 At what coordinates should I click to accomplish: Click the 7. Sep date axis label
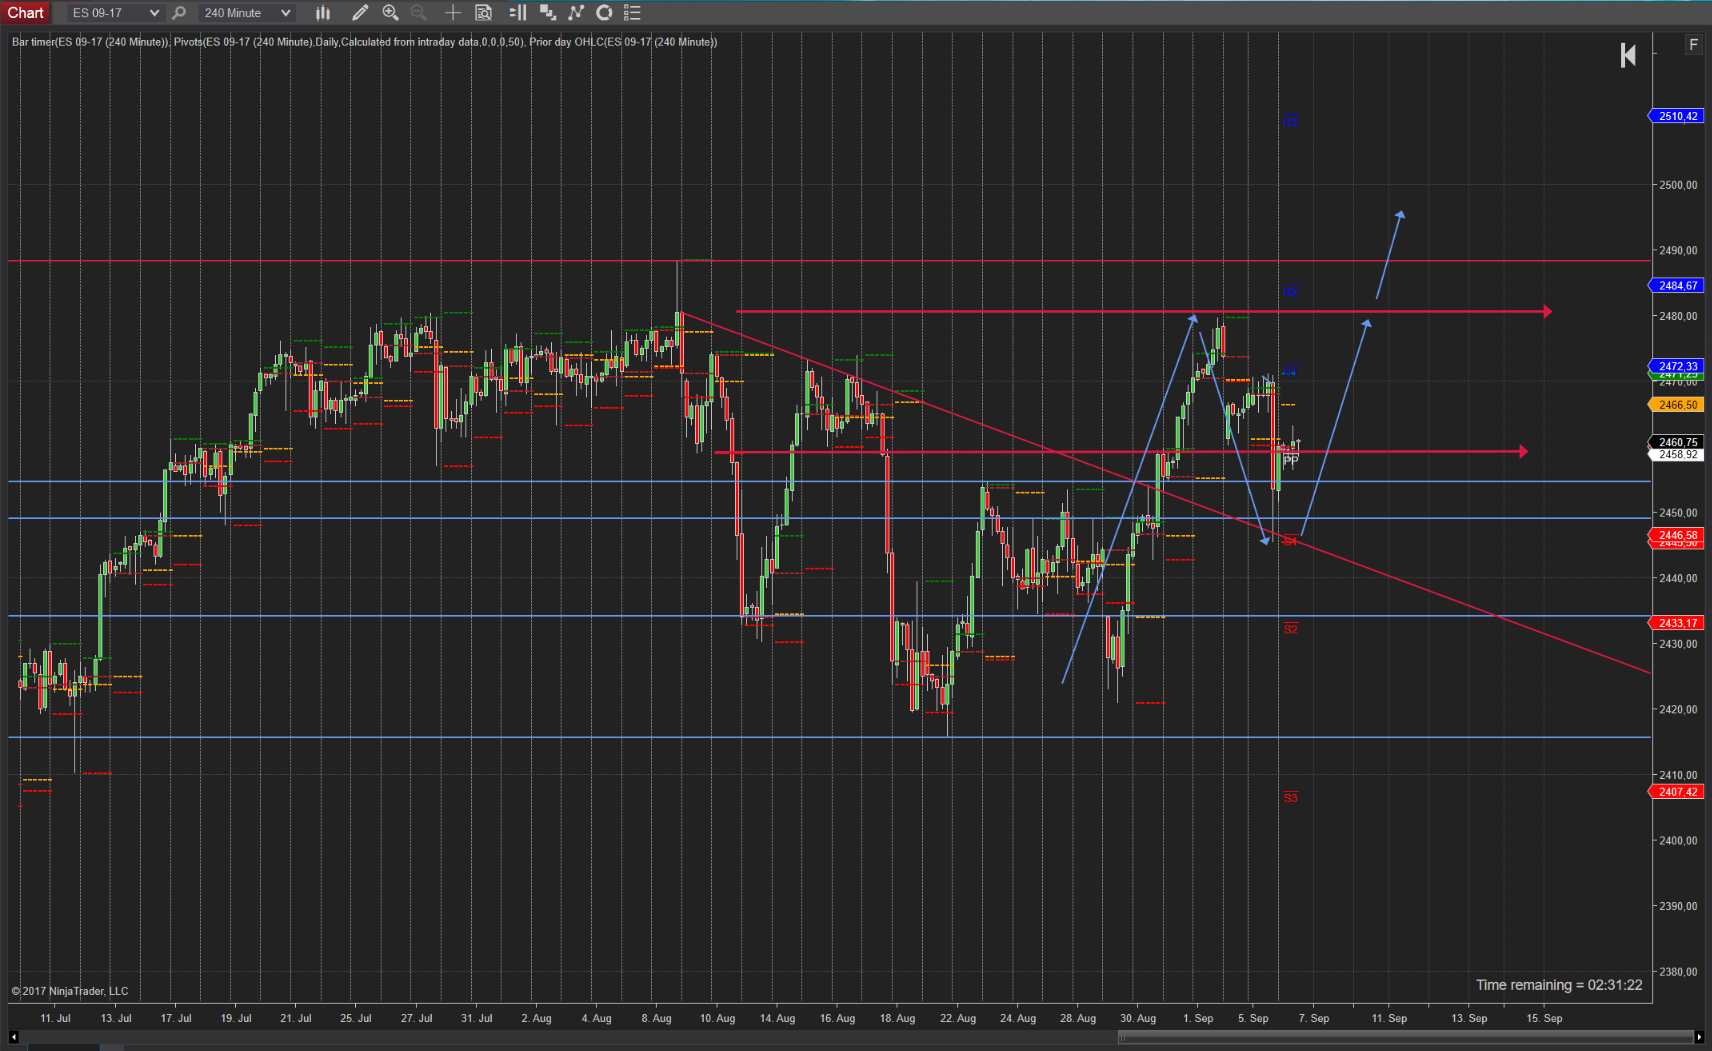[1314, 1018]
